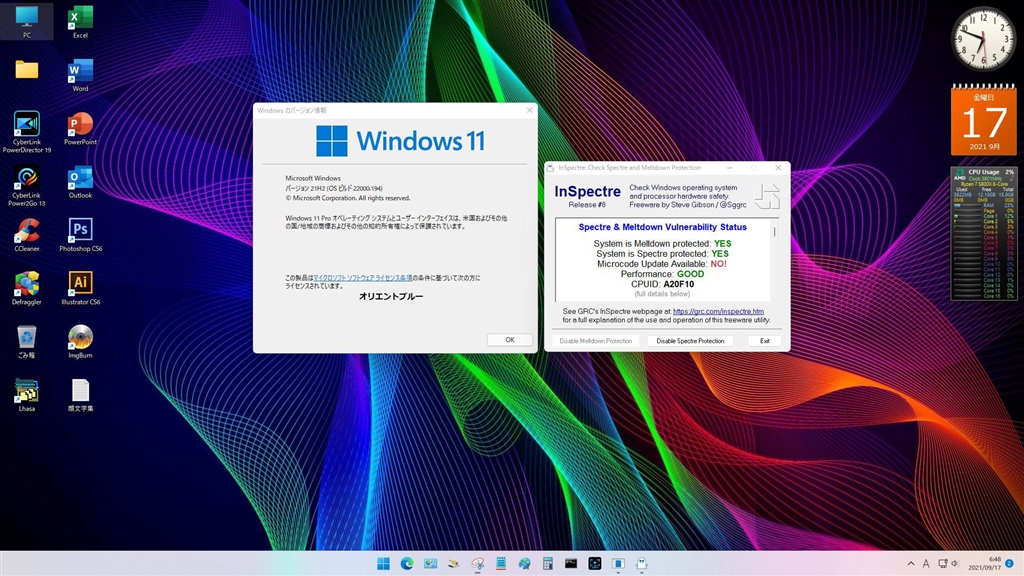Screen dimensions: 1024x576
Task: Open the command prompt taskbar icon
Action: pos(571,564)
